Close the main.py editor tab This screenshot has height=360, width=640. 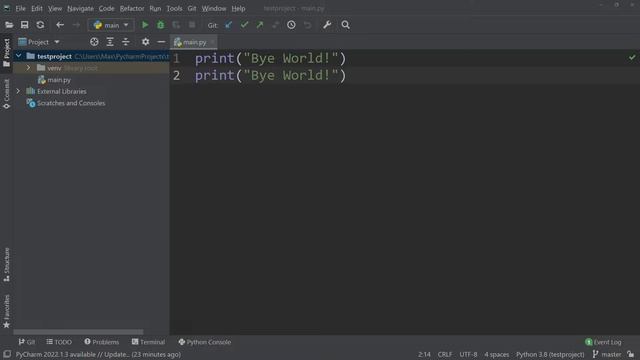[213, 42]
